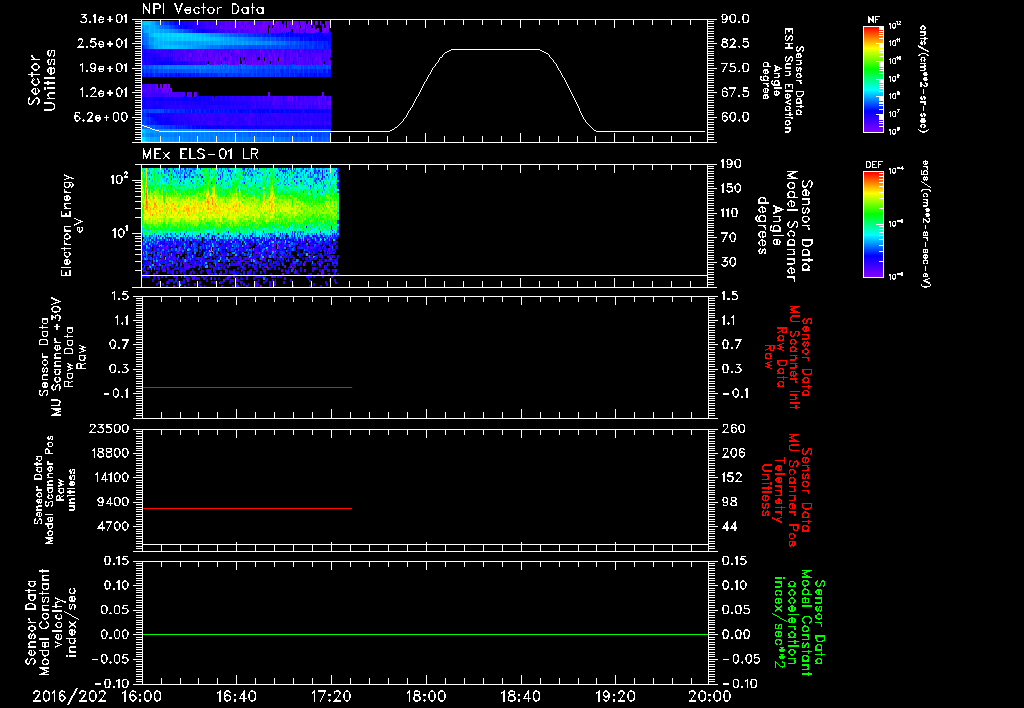Click the red line in MU Scanner +30V panel
This screenshot has height=708, width=1024.
pos(247,387)
